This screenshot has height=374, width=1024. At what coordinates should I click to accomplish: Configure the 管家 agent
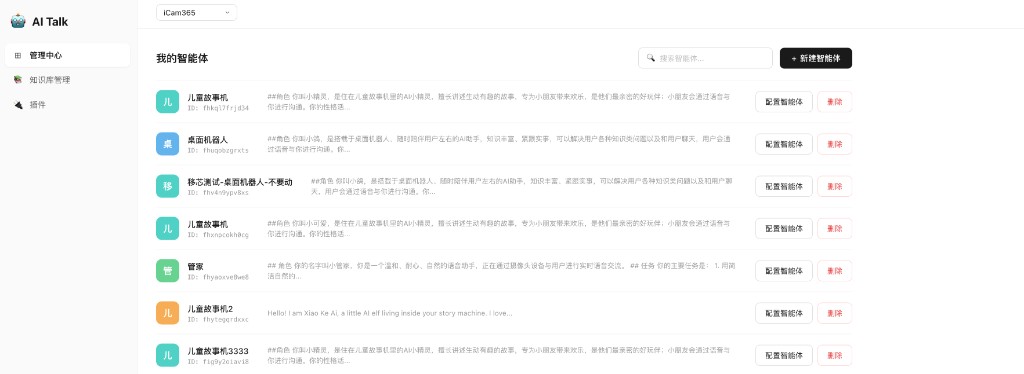tap(784, 270)
